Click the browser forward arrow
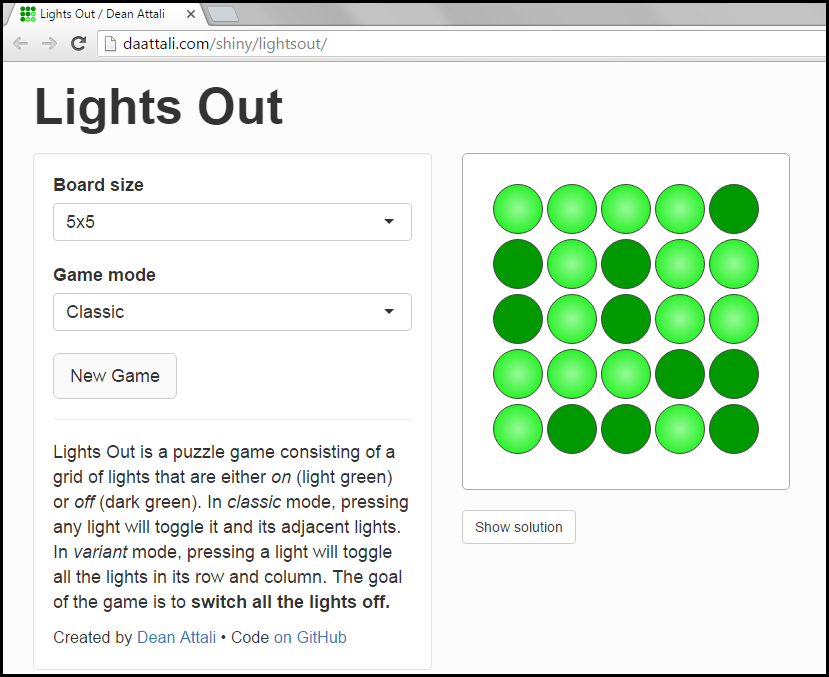829x677 pixels. (48, 43)
